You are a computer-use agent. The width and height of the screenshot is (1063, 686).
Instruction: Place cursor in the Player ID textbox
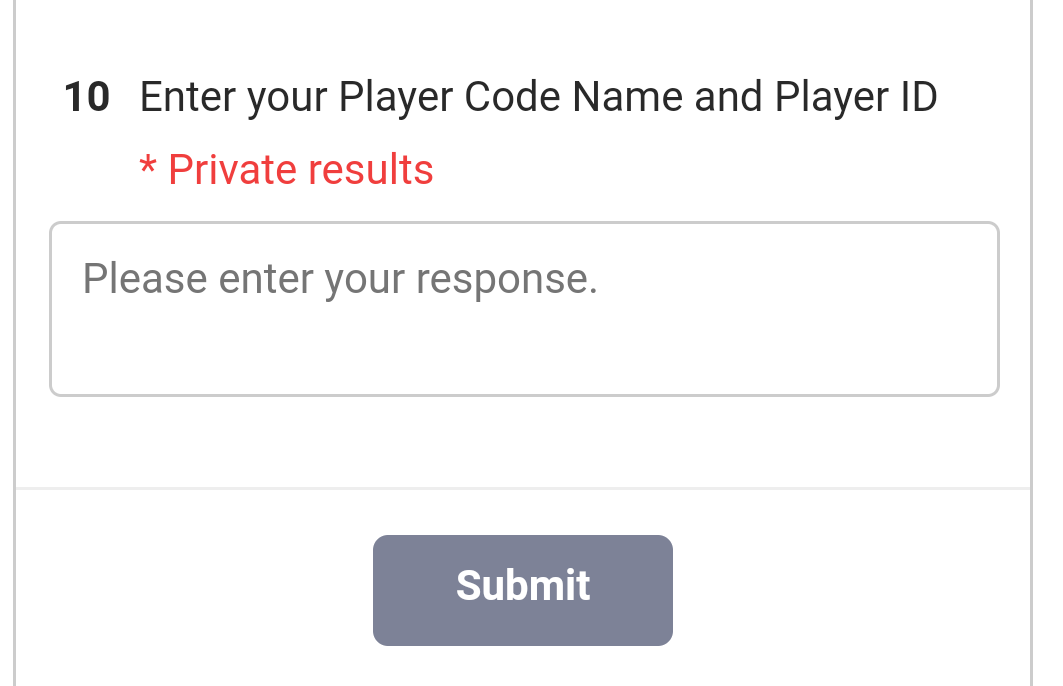tap(524, 309)
